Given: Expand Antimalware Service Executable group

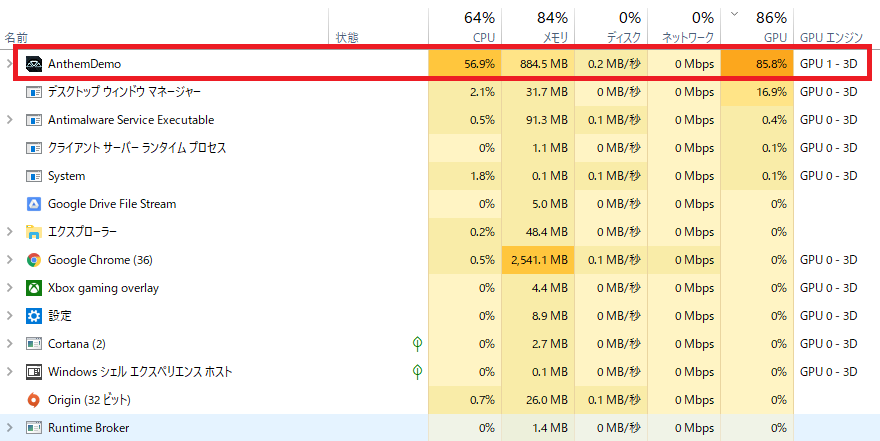Looking at the screenshot, I should click(x=9, y=120).
